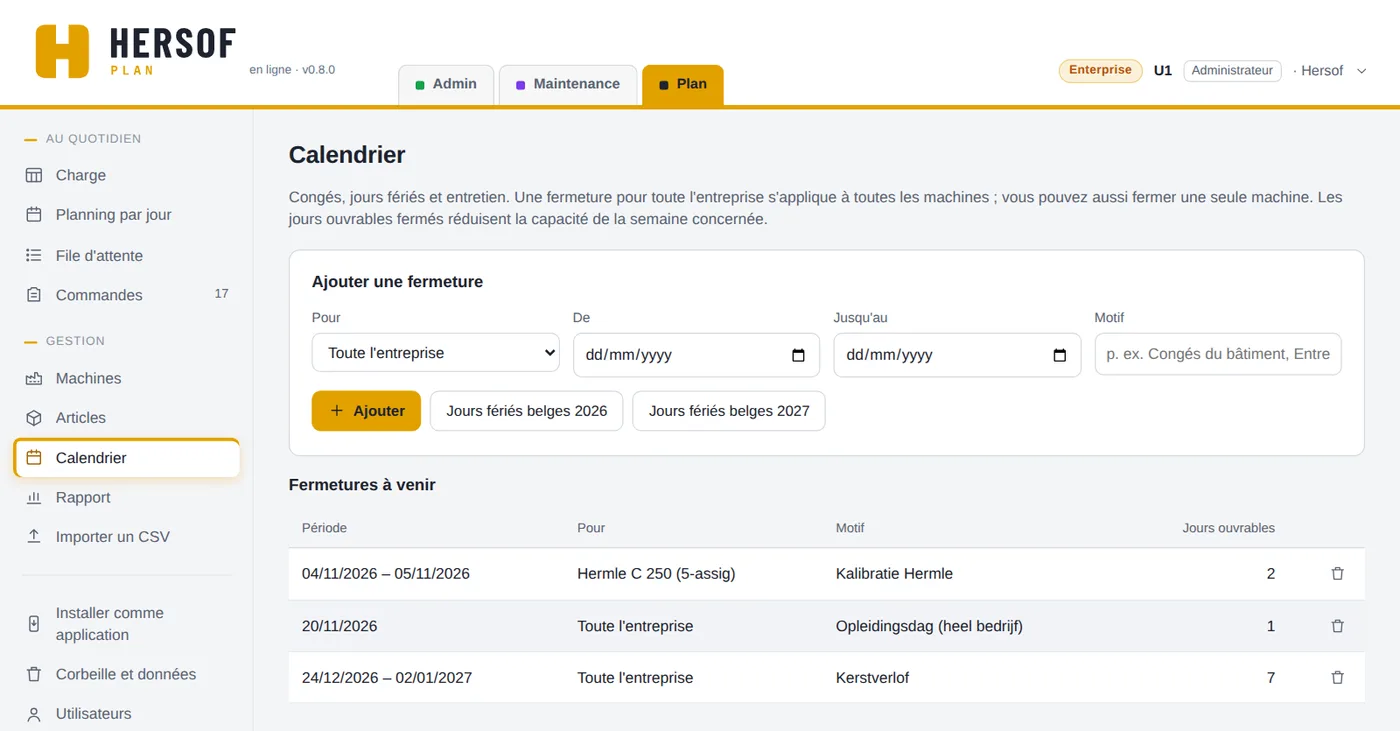Open the calendar picker in the Jusqu'au field
The width and height of the screenshot is (1400, 731).
(x=1060, y=355)
